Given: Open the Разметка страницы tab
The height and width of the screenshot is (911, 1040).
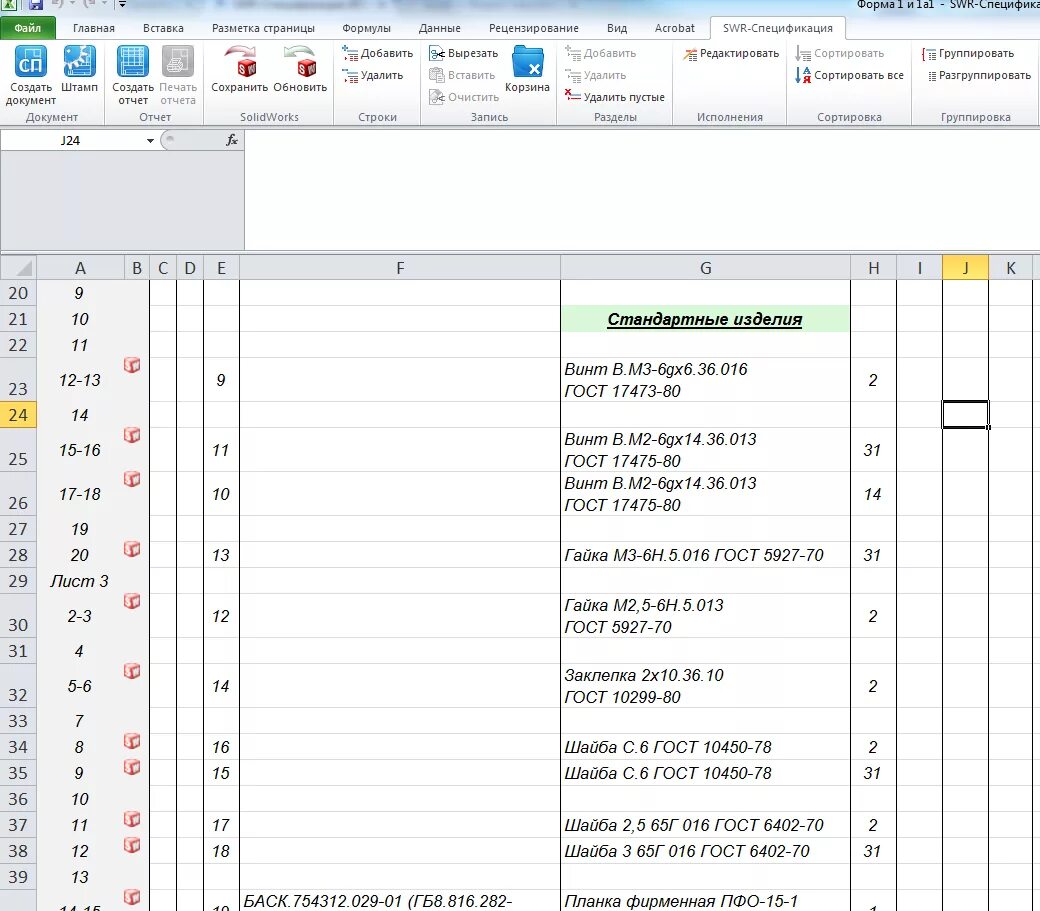Looking at the screenshot, I should tap(263, 28).
